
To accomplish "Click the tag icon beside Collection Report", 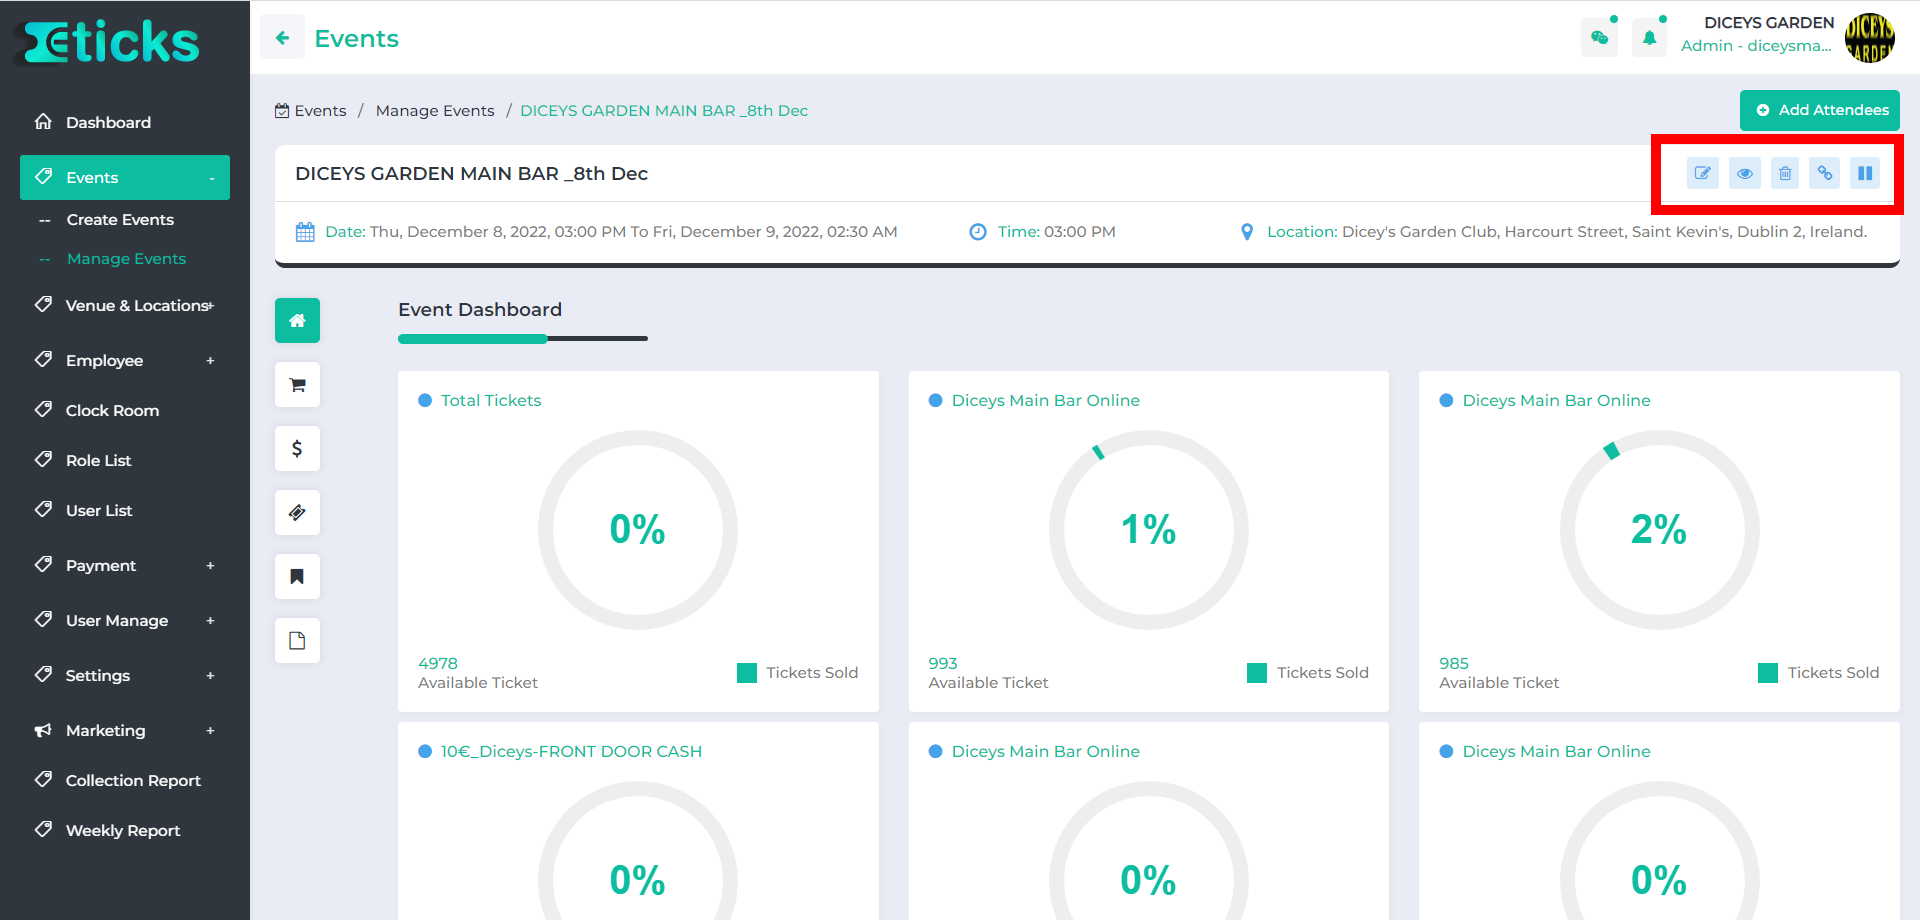I will click(x=43, y=779).
